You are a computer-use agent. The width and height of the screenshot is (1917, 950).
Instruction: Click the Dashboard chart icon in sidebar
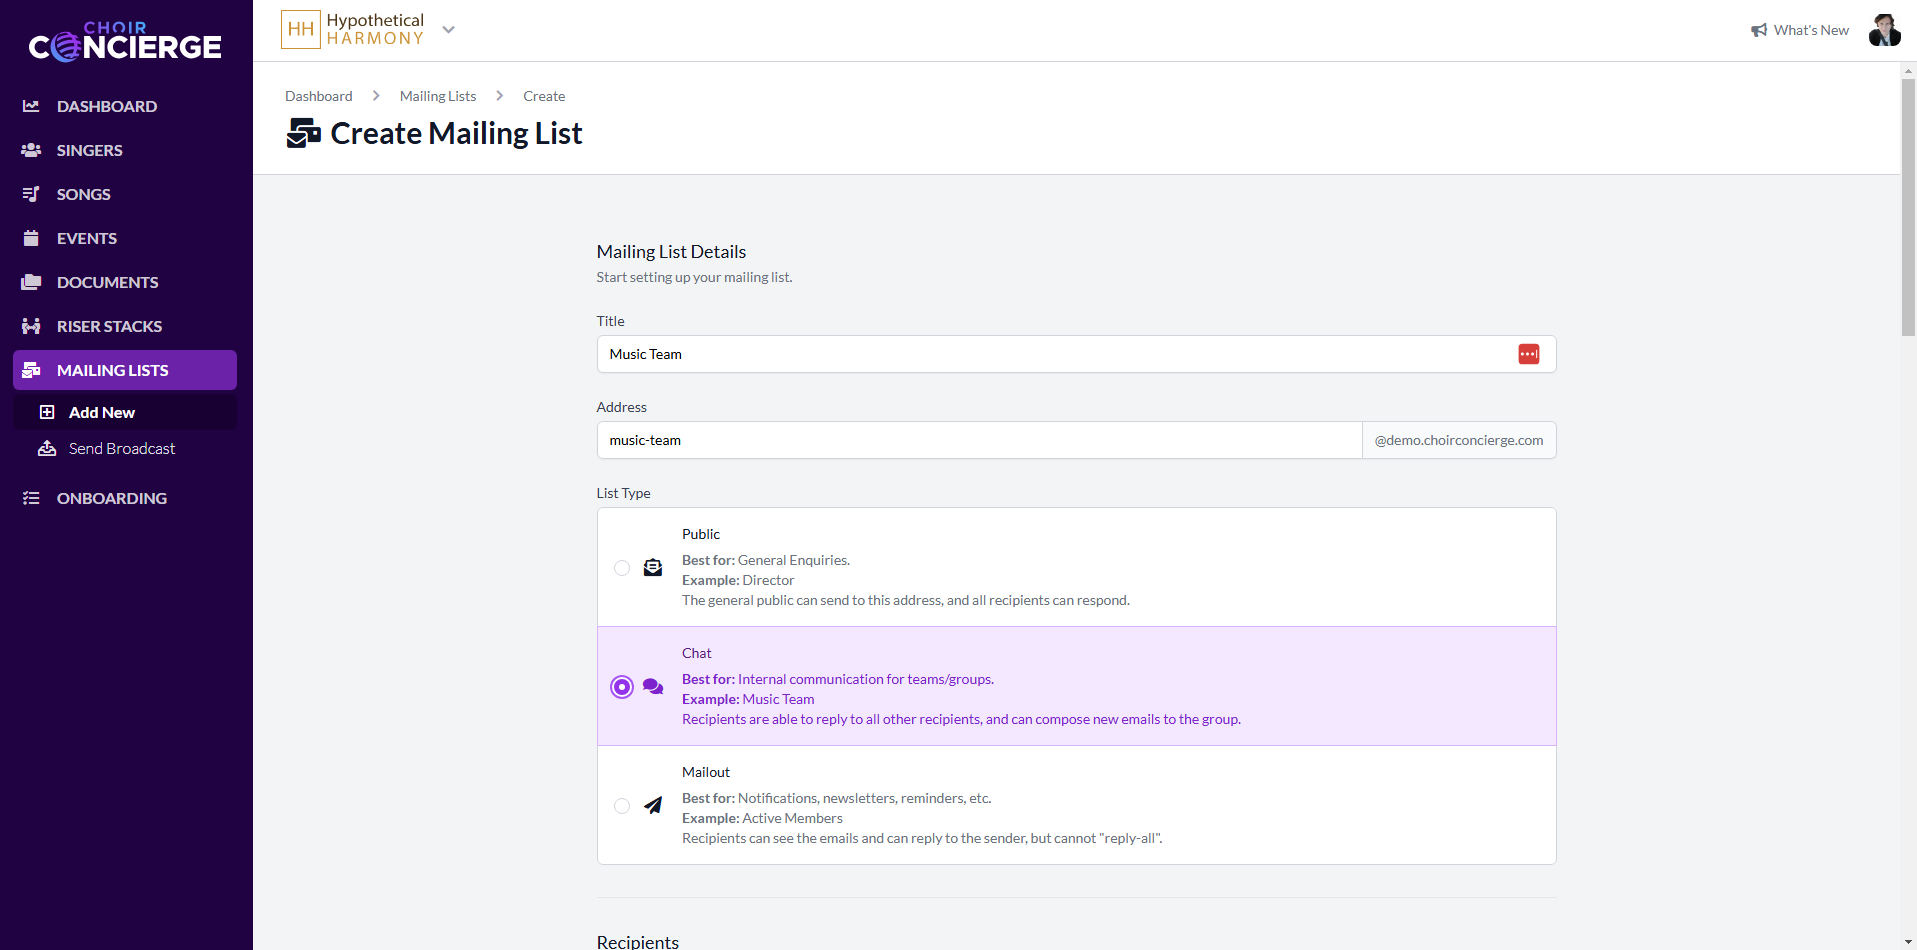31,106
